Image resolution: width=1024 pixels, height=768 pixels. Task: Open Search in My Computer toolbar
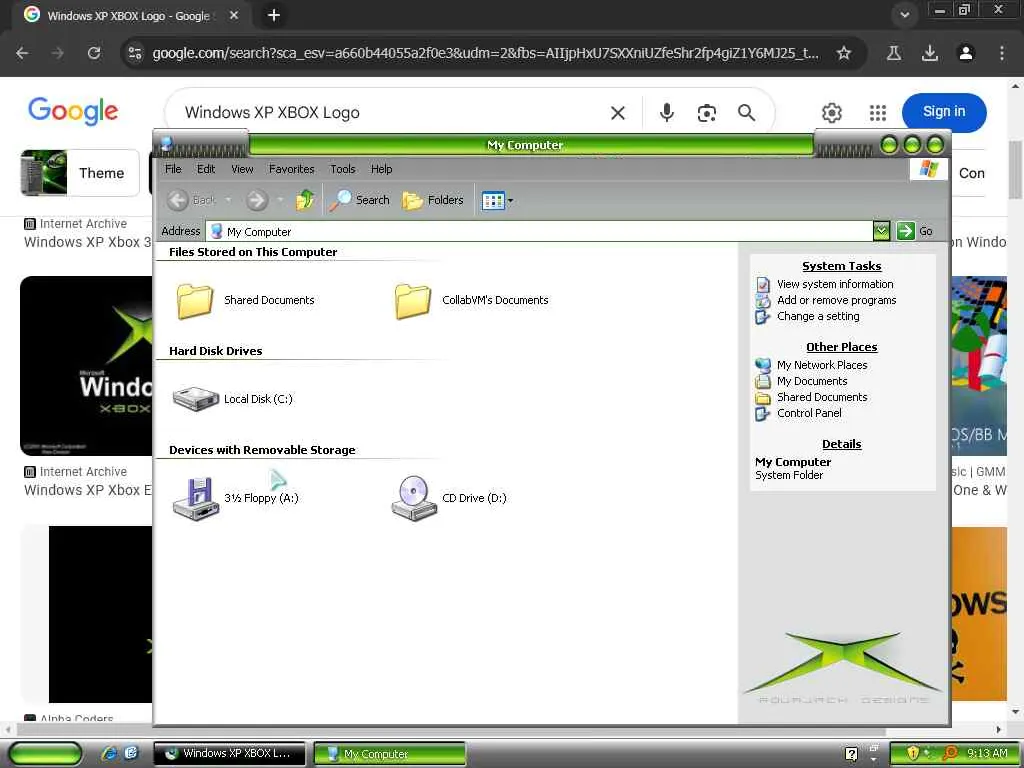point(359,200)
